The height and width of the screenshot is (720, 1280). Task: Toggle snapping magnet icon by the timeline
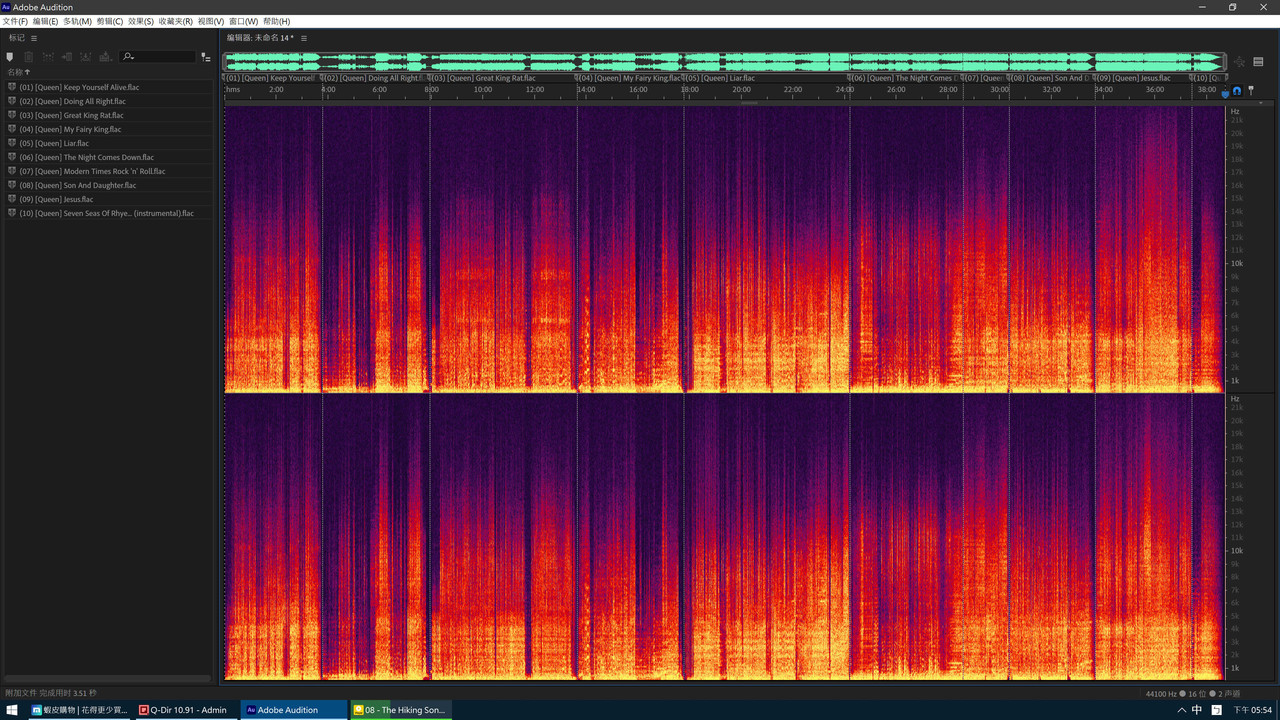pos(1237,91)
